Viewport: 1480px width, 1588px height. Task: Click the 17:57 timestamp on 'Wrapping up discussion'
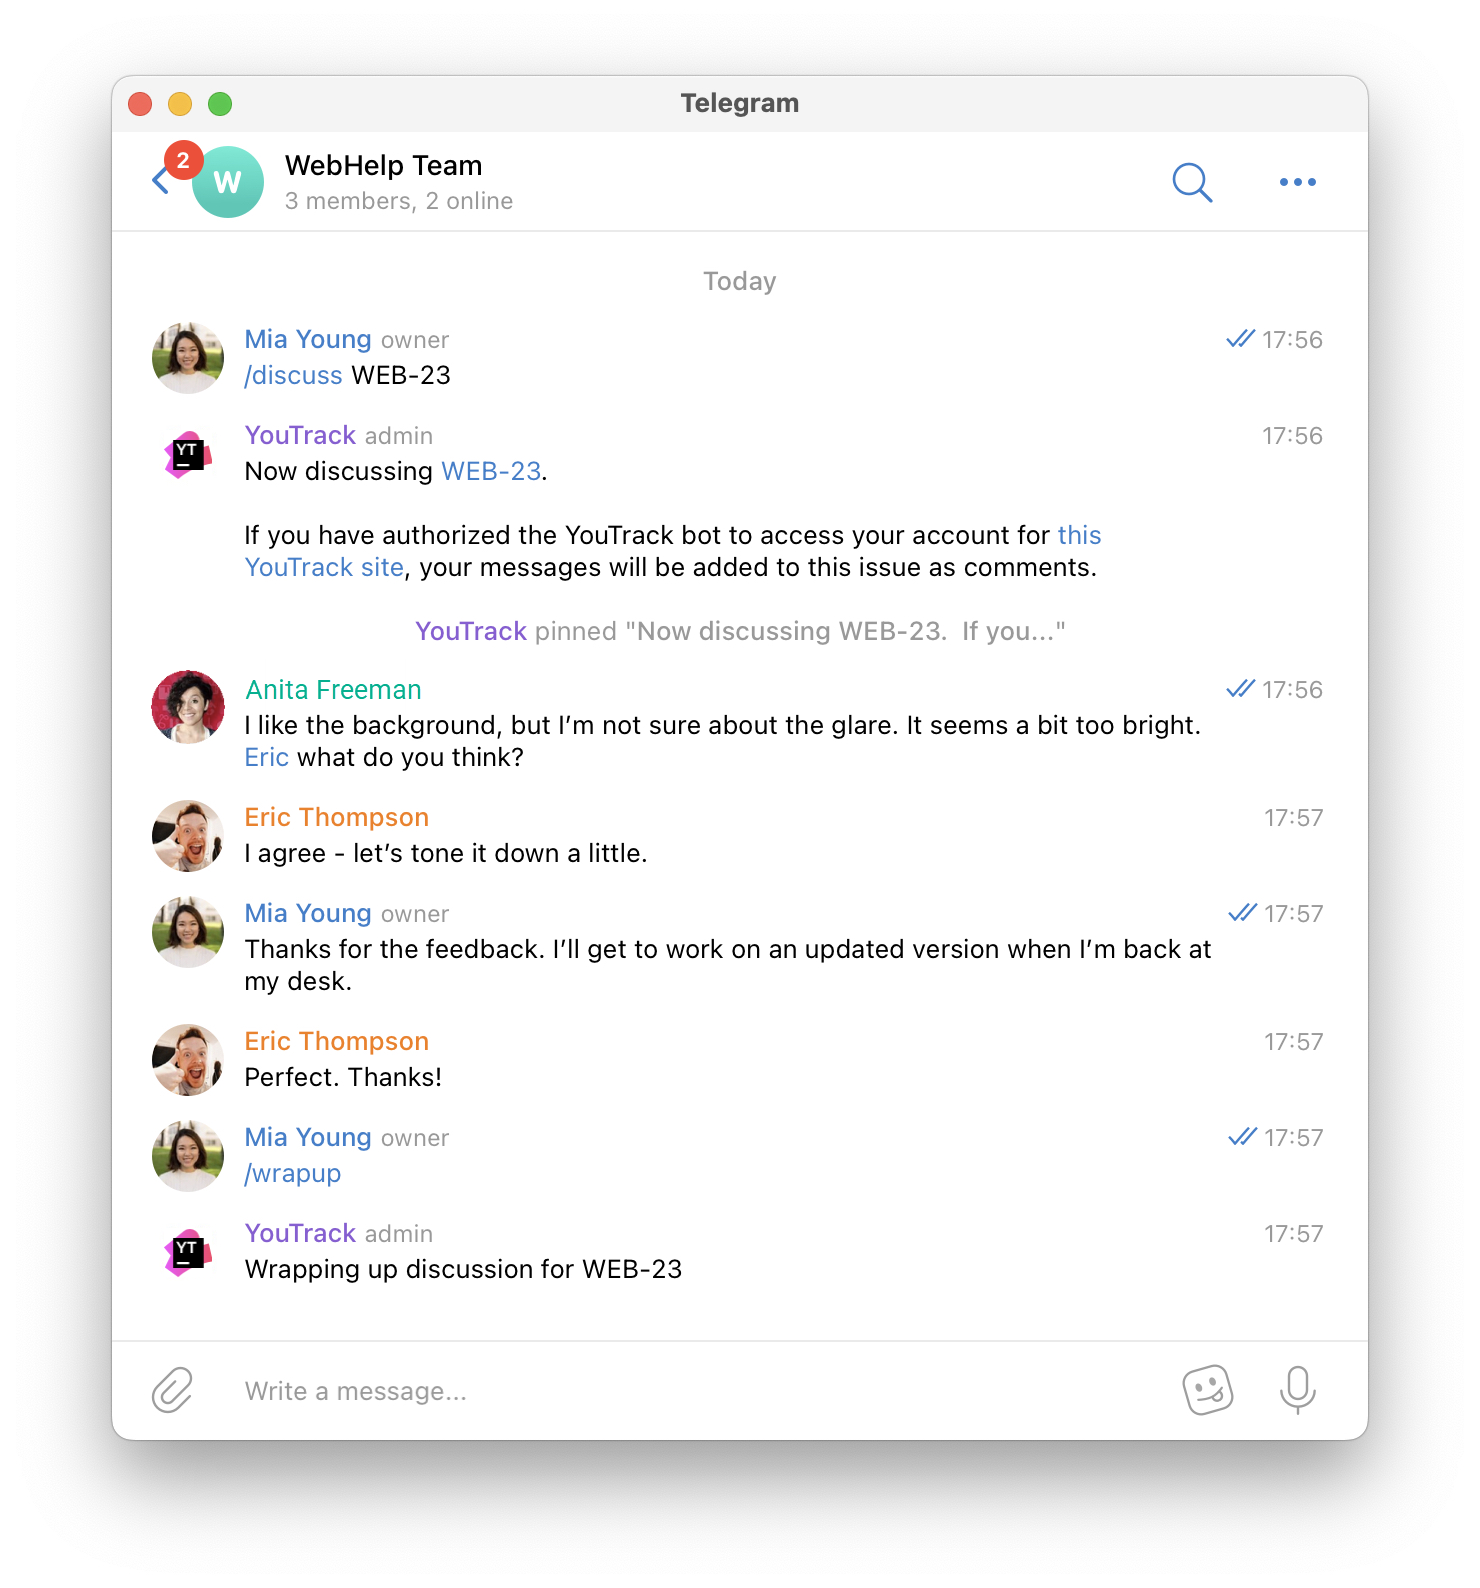coord(1293,1234)
